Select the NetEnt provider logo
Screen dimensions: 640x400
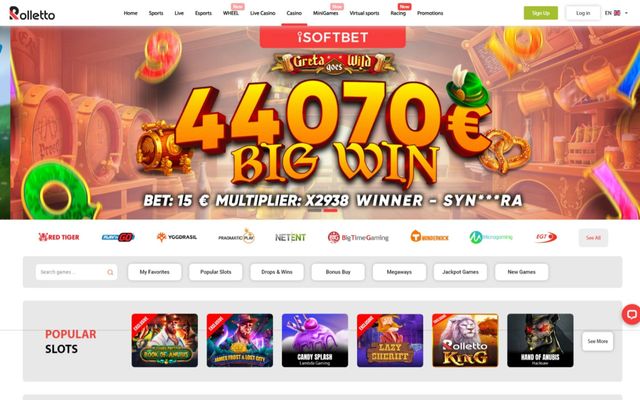pos(290,237)
